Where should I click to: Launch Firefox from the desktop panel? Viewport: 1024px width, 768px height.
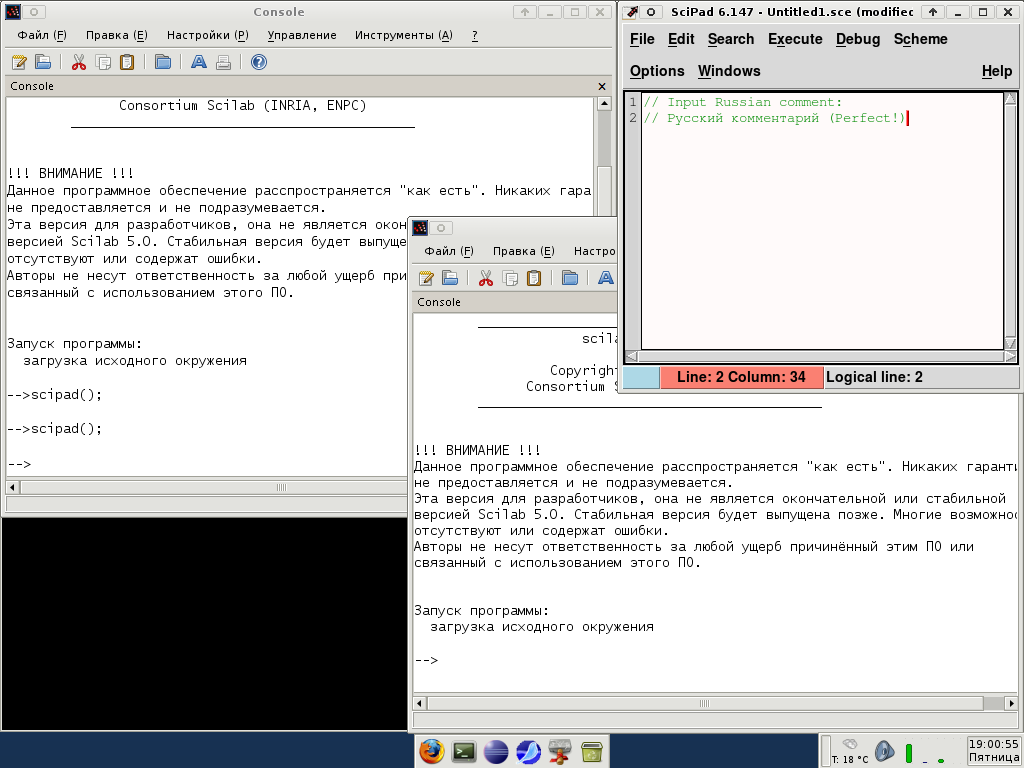click(432, 751)
